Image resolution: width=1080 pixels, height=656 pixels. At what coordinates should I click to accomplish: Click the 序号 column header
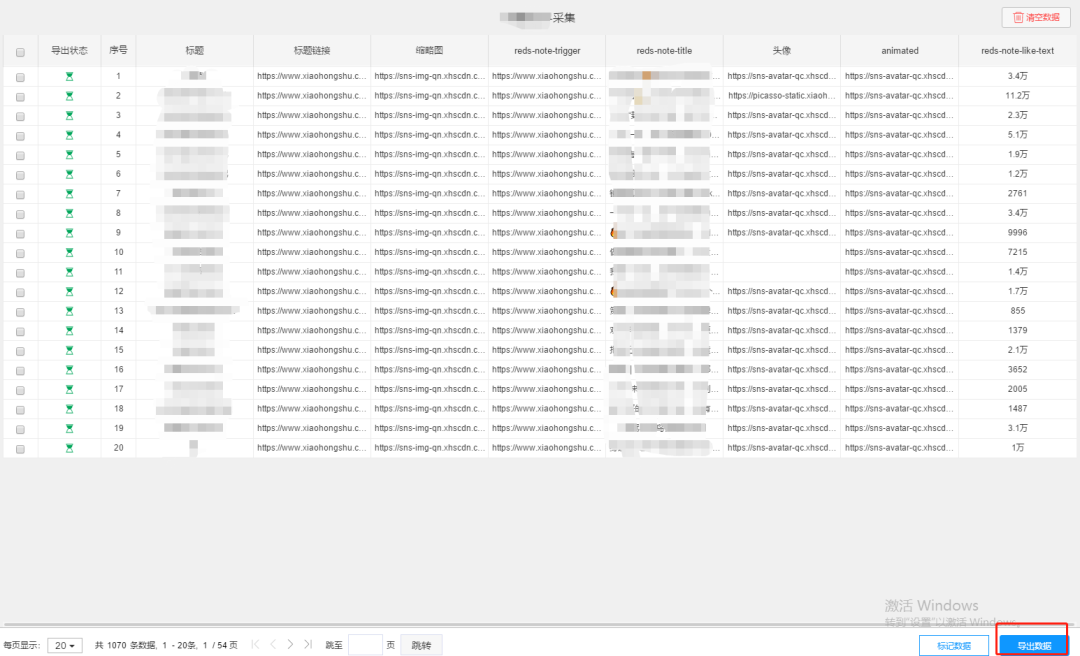click(x=118, y=50)
